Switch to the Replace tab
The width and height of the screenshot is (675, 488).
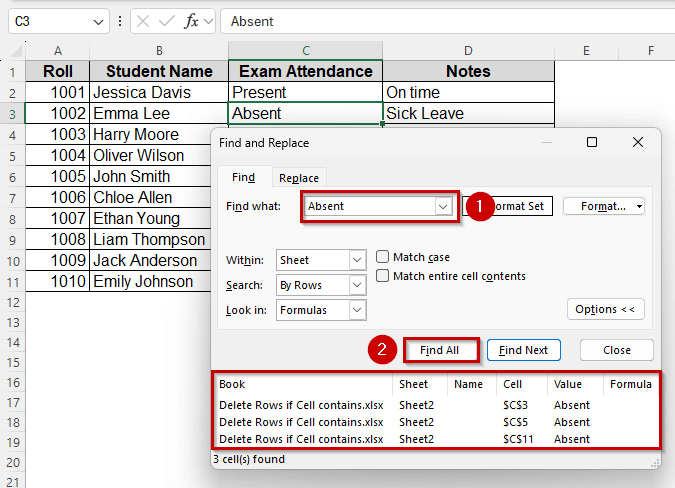tap(299, 178)
